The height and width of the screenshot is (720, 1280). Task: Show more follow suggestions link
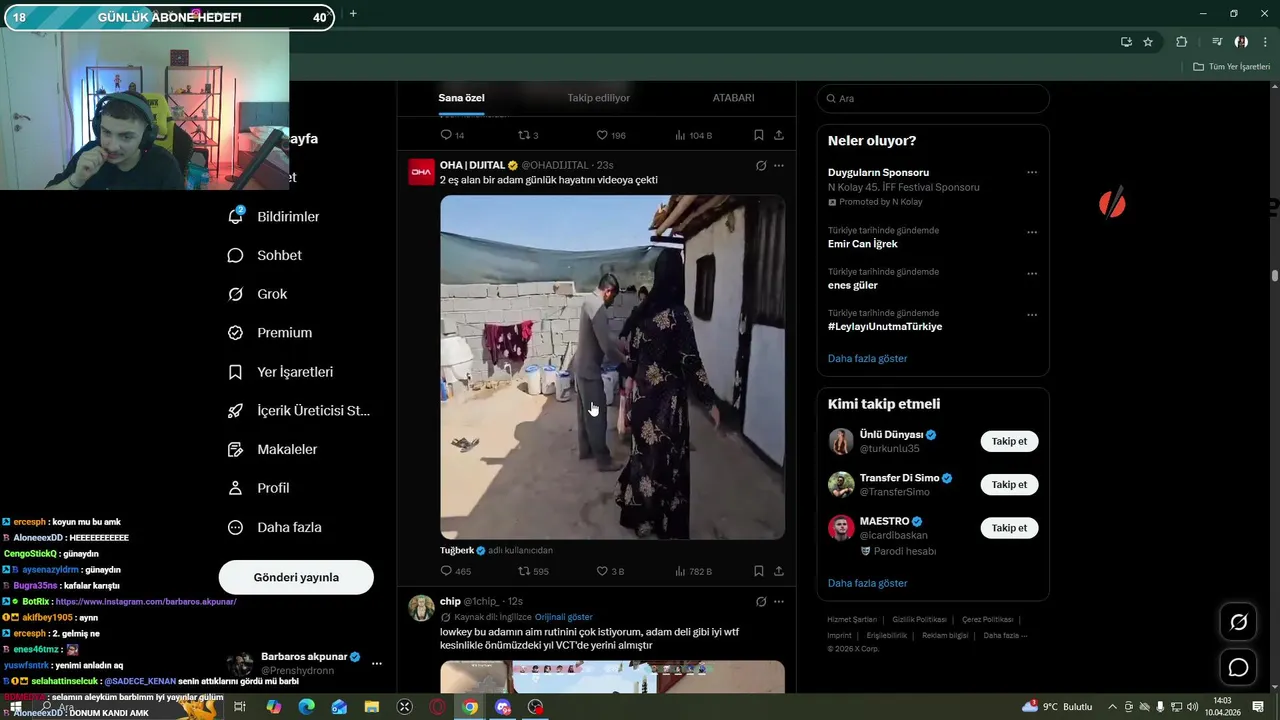click(x=867, y=583)
